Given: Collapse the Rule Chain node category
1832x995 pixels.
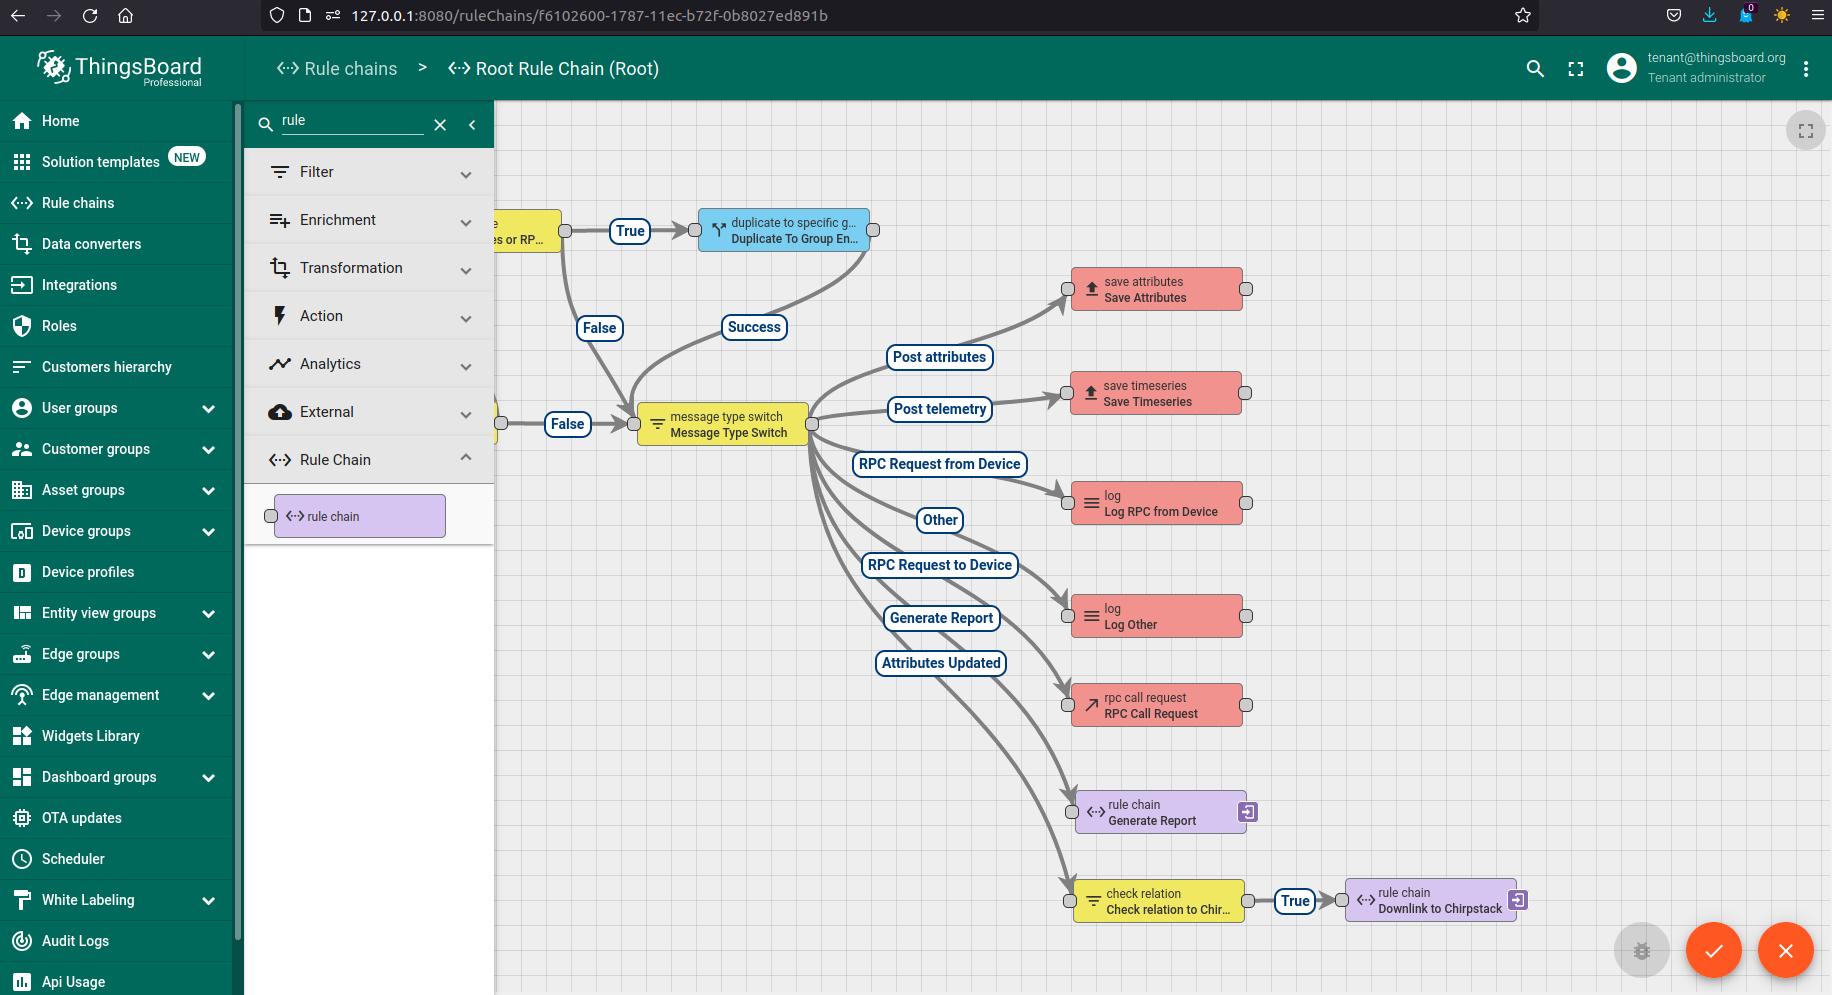Looking at the screenshot, I should click(369, 460).
